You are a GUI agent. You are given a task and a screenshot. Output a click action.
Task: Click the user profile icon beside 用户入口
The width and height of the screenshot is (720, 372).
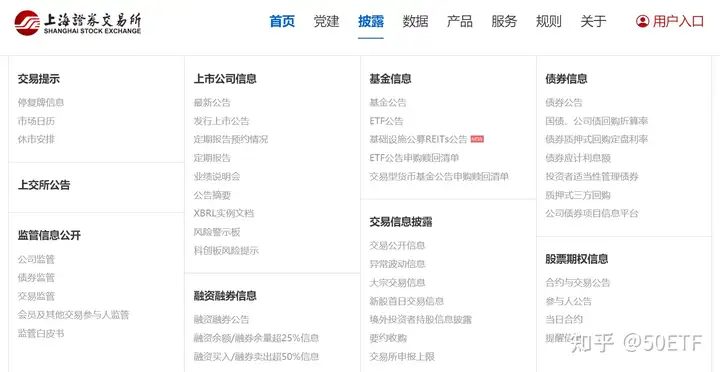pyautogui.click(x=642, y=21)
